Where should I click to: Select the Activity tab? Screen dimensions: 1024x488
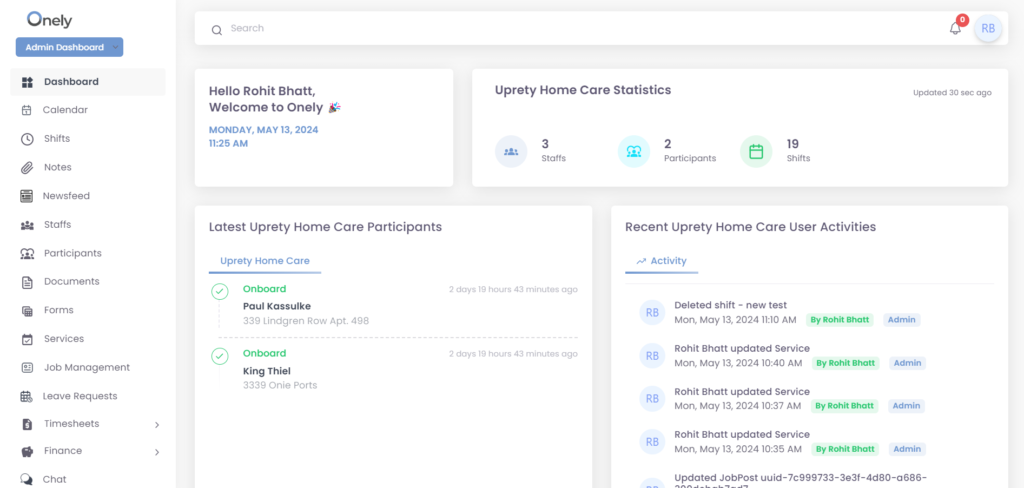(x=661, y=261)
